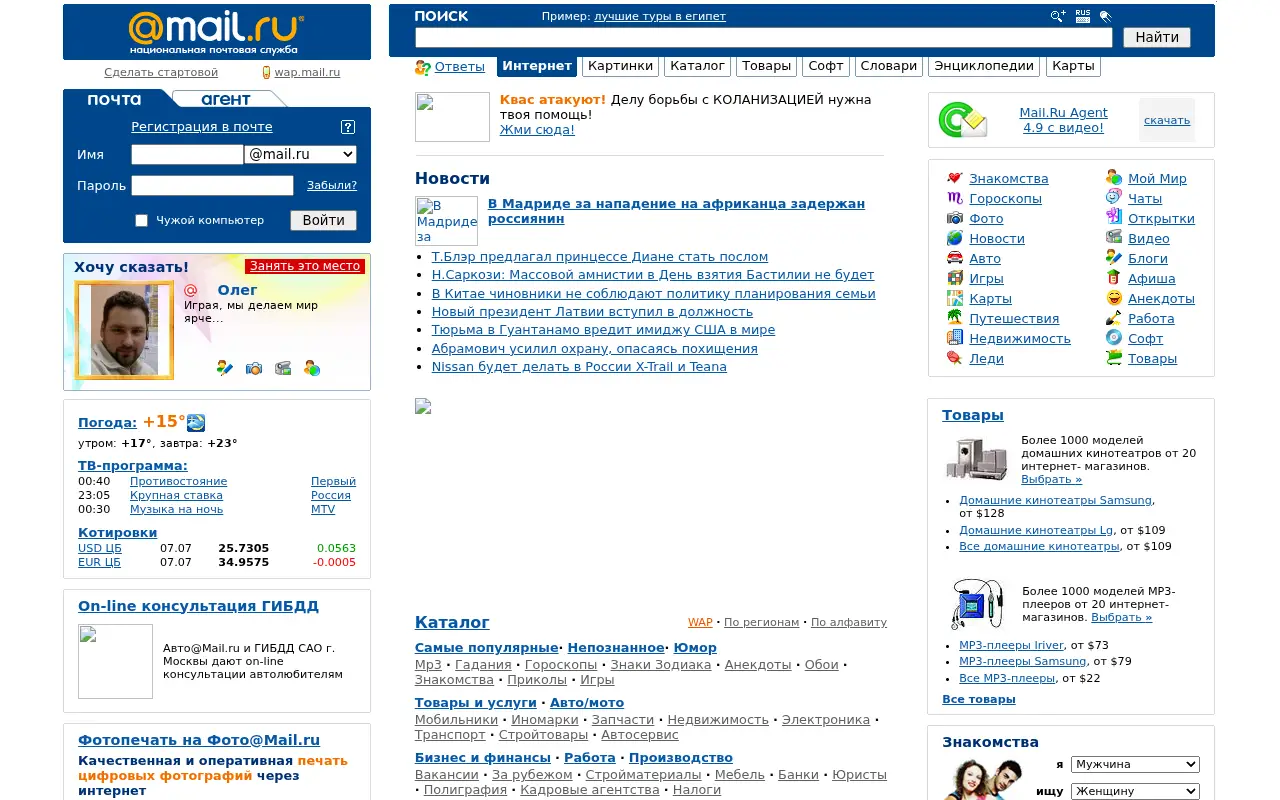Select the Картинки search tab
1280x800 pixels.
tap(620, 66)
